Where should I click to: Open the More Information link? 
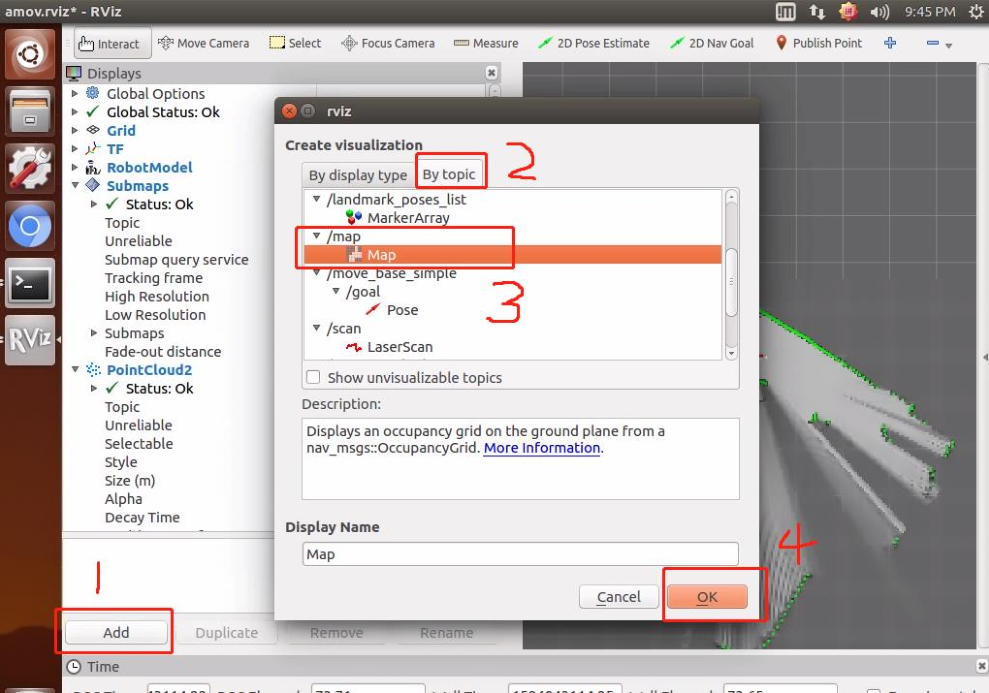542,448
